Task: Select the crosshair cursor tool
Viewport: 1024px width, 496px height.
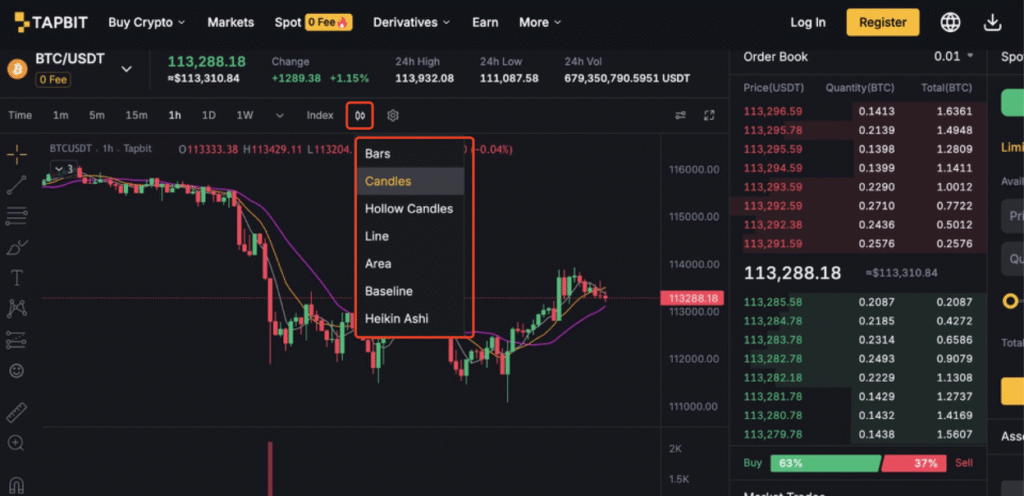Action: pos(16,155)
